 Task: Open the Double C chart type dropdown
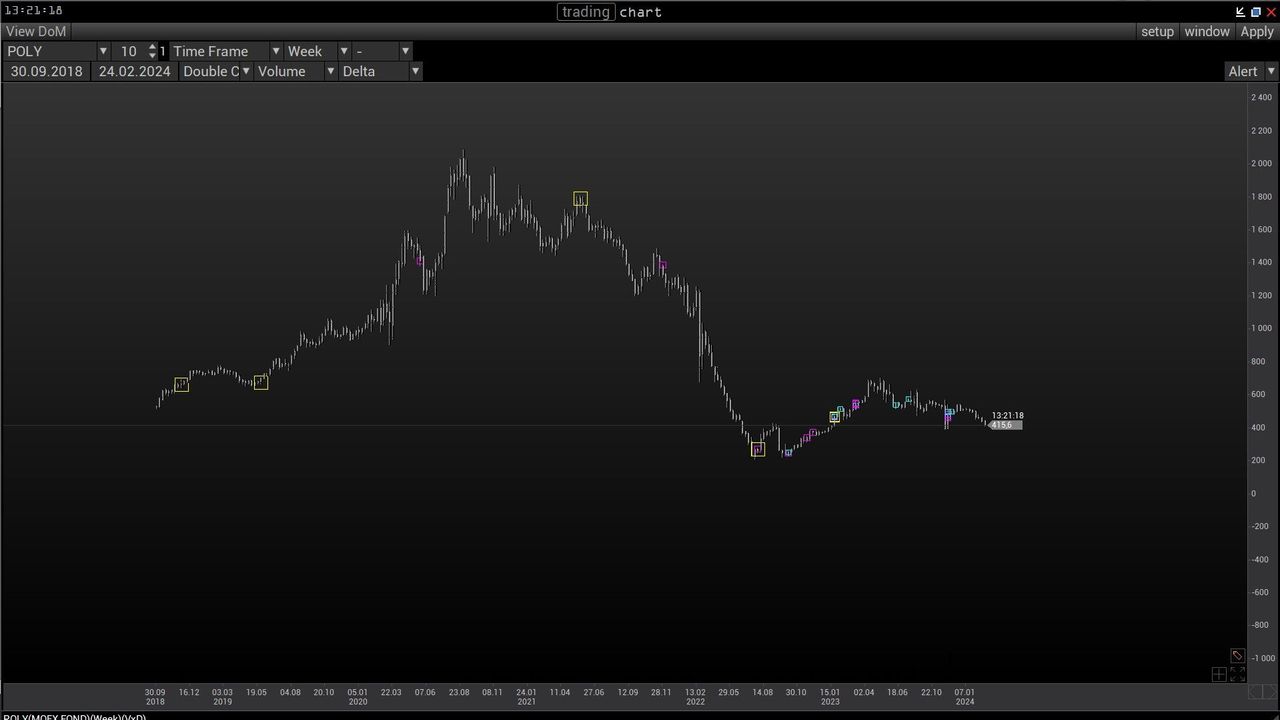245,71
